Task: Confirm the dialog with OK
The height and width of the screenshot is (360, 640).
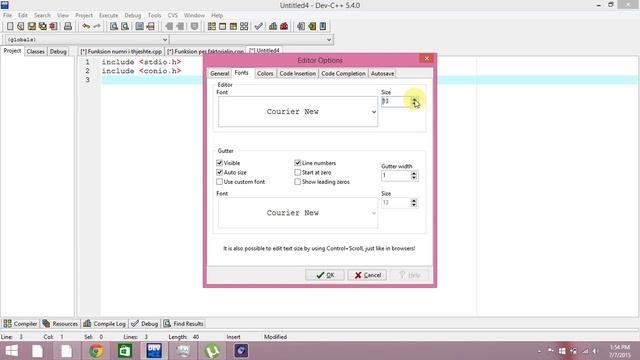Action: click(325, 275)
